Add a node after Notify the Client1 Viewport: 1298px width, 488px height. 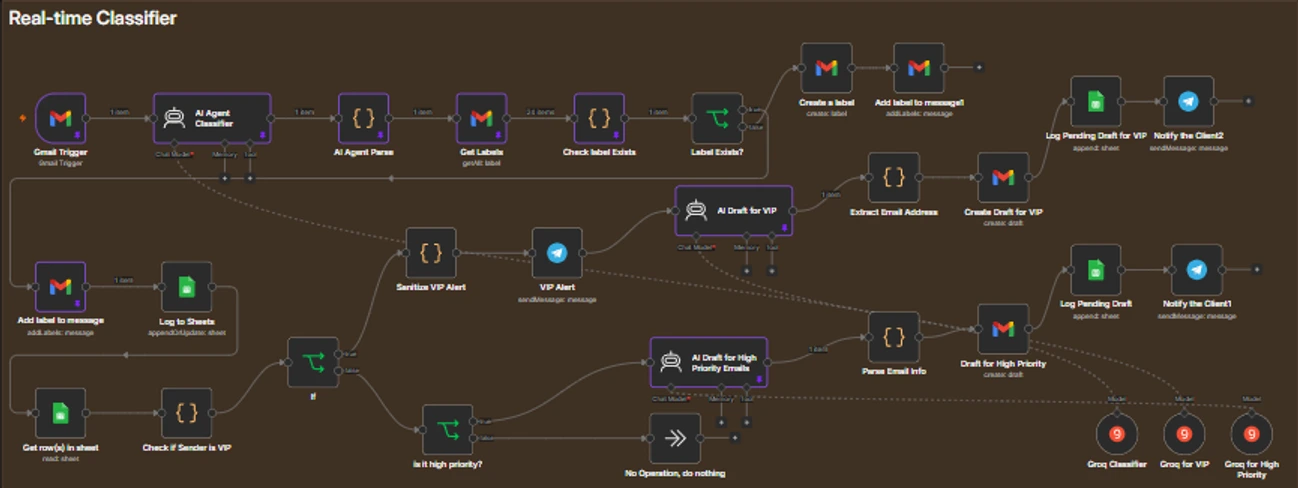pos(1256,269)
